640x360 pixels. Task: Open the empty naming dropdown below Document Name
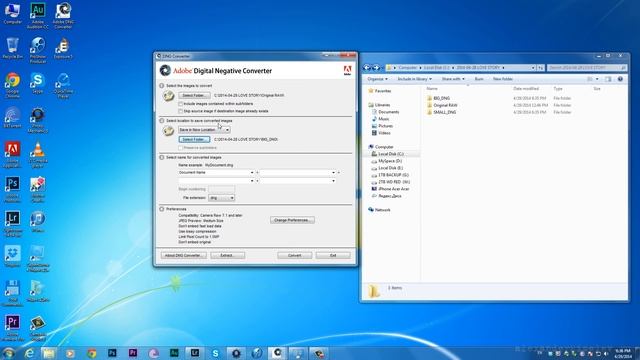(x=216, y=180)
